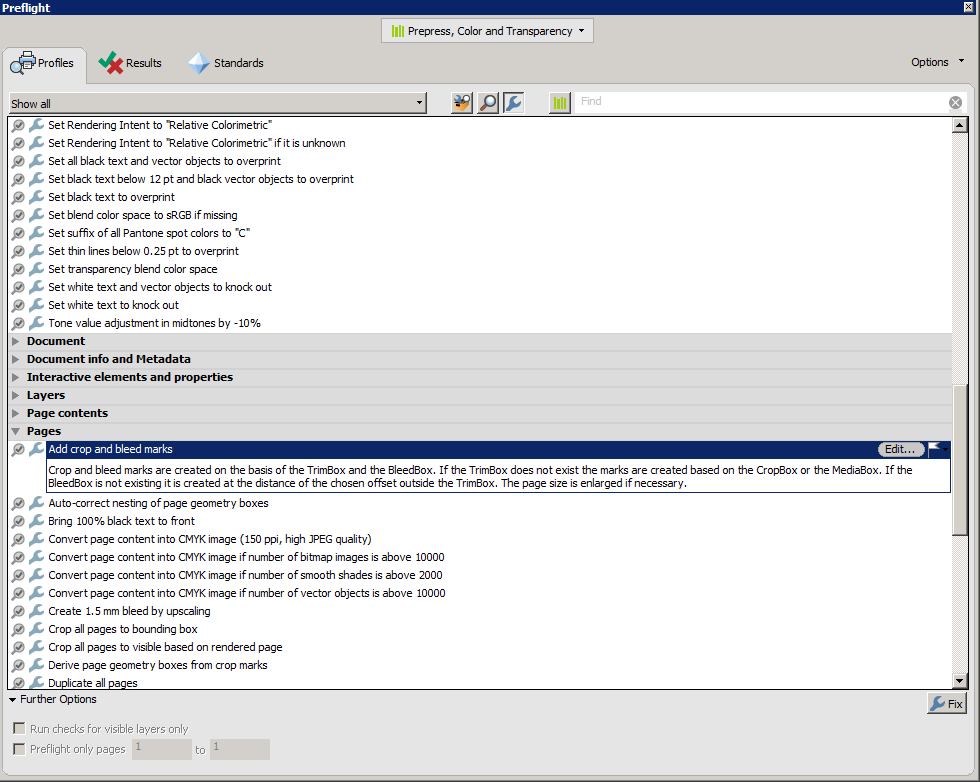Select 'Convert page content' if smooth shades above 2000

pos(245,575)
